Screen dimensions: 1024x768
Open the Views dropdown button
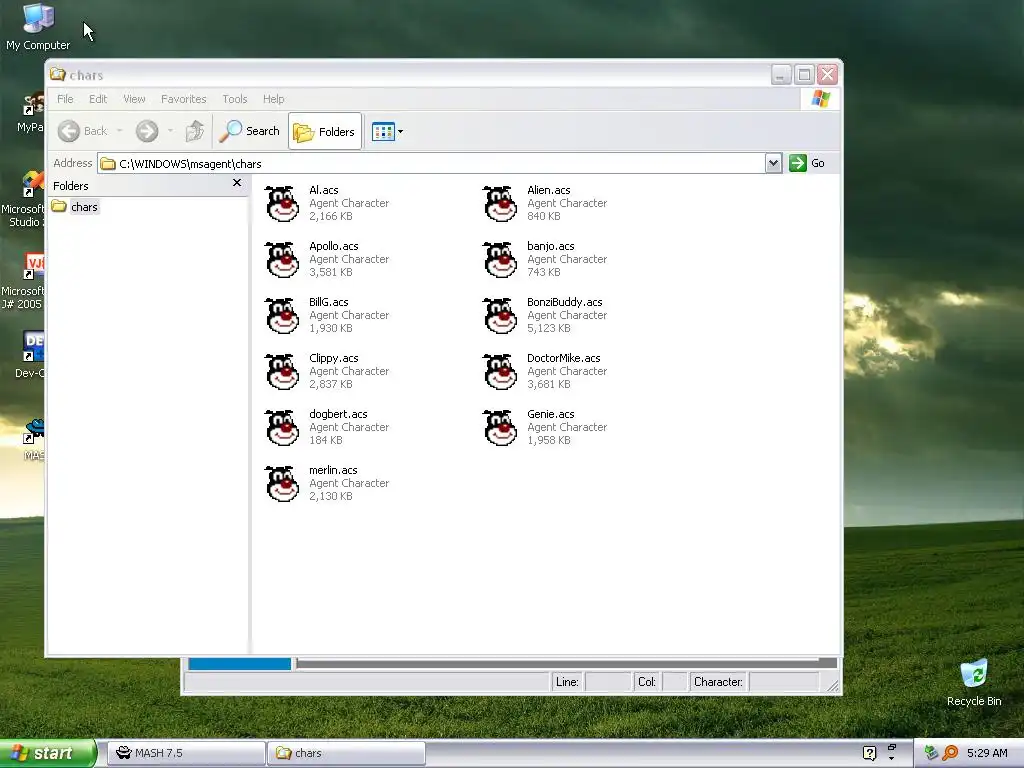[x=387, y=132]
